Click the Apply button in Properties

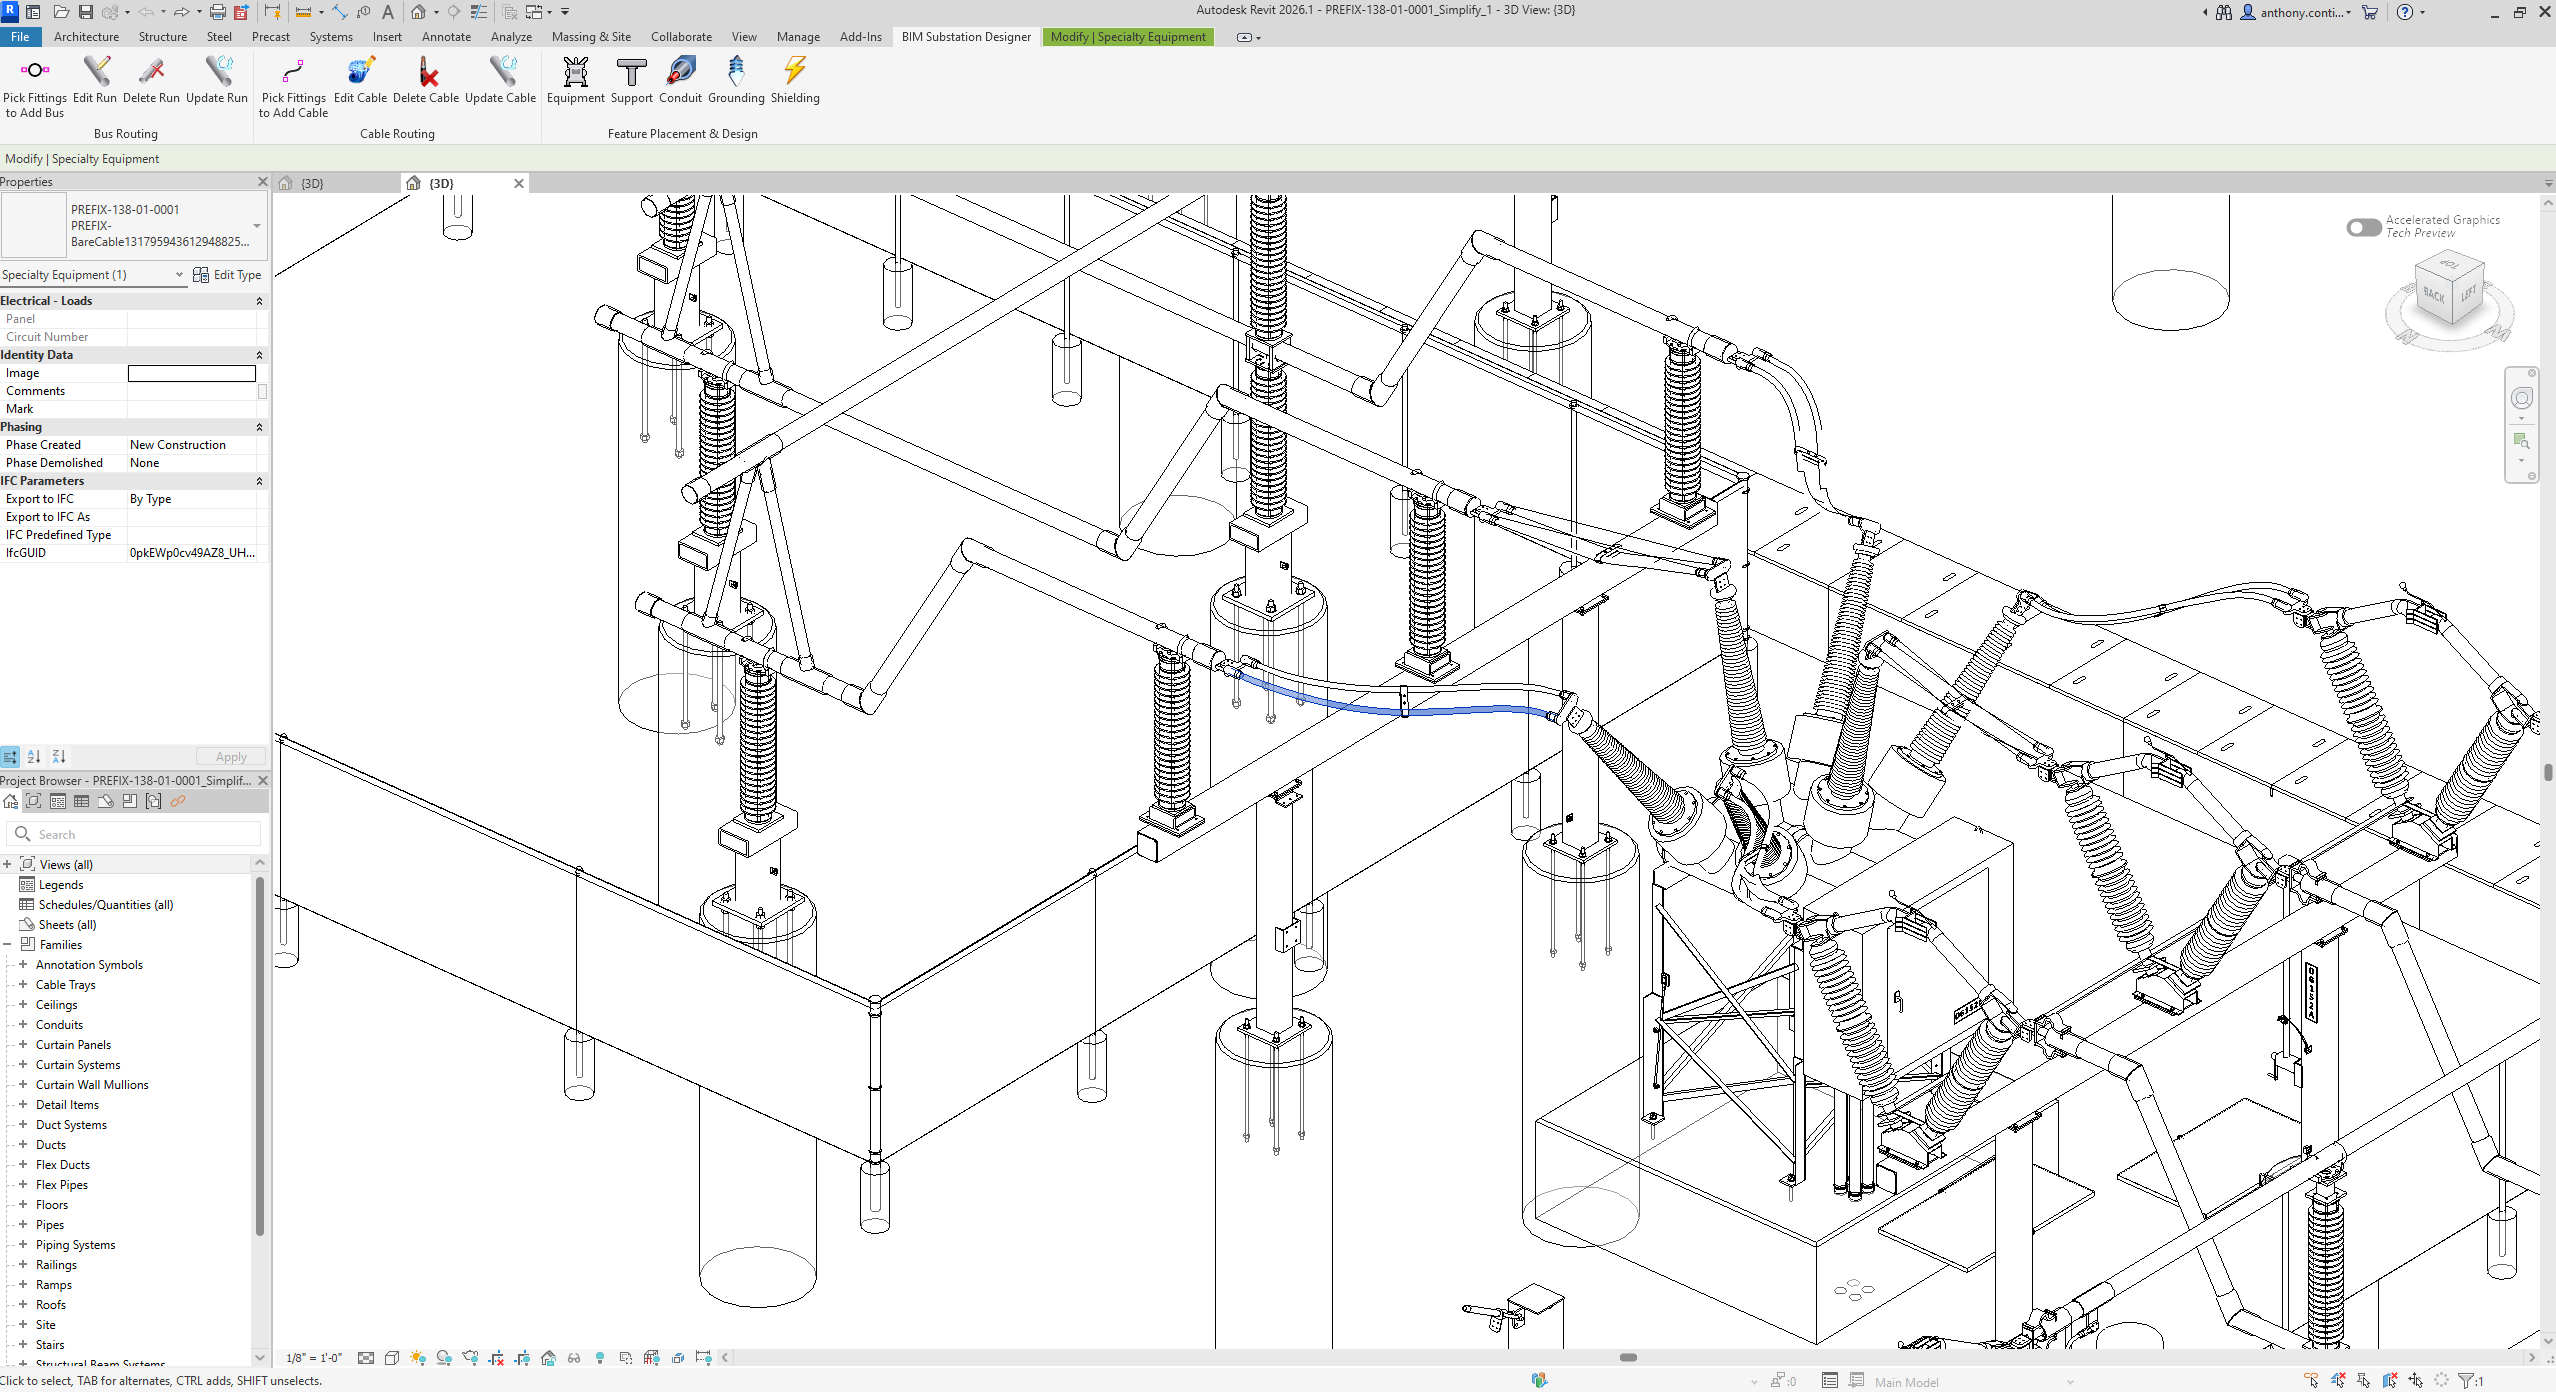coord(230,757)
